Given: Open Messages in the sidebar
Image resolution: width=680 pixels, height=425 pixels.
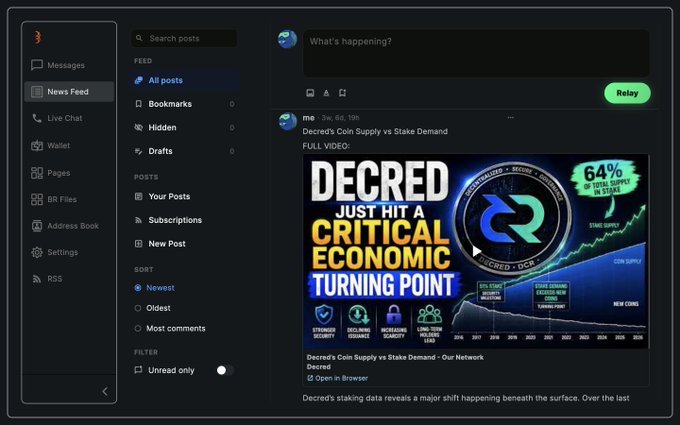Looking at the screenshot, I should 69,65.
